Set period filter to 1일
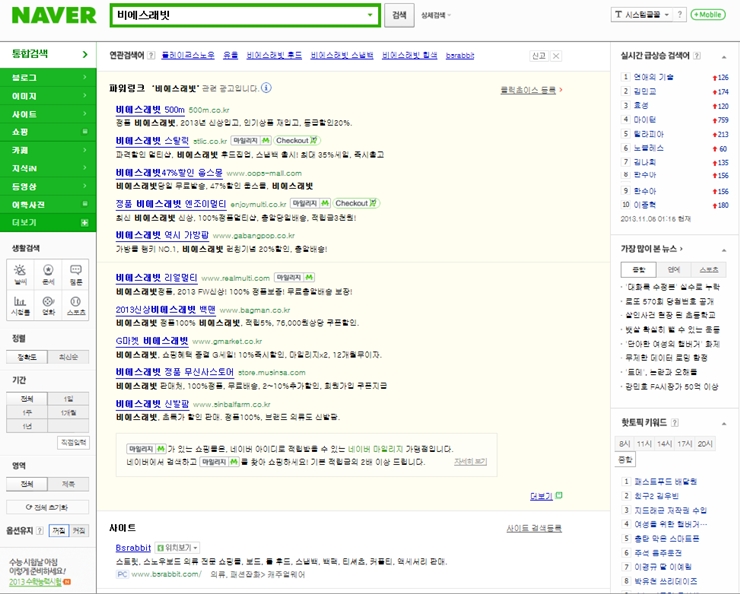The image size is (740, 594). click(x=68, y=399)
